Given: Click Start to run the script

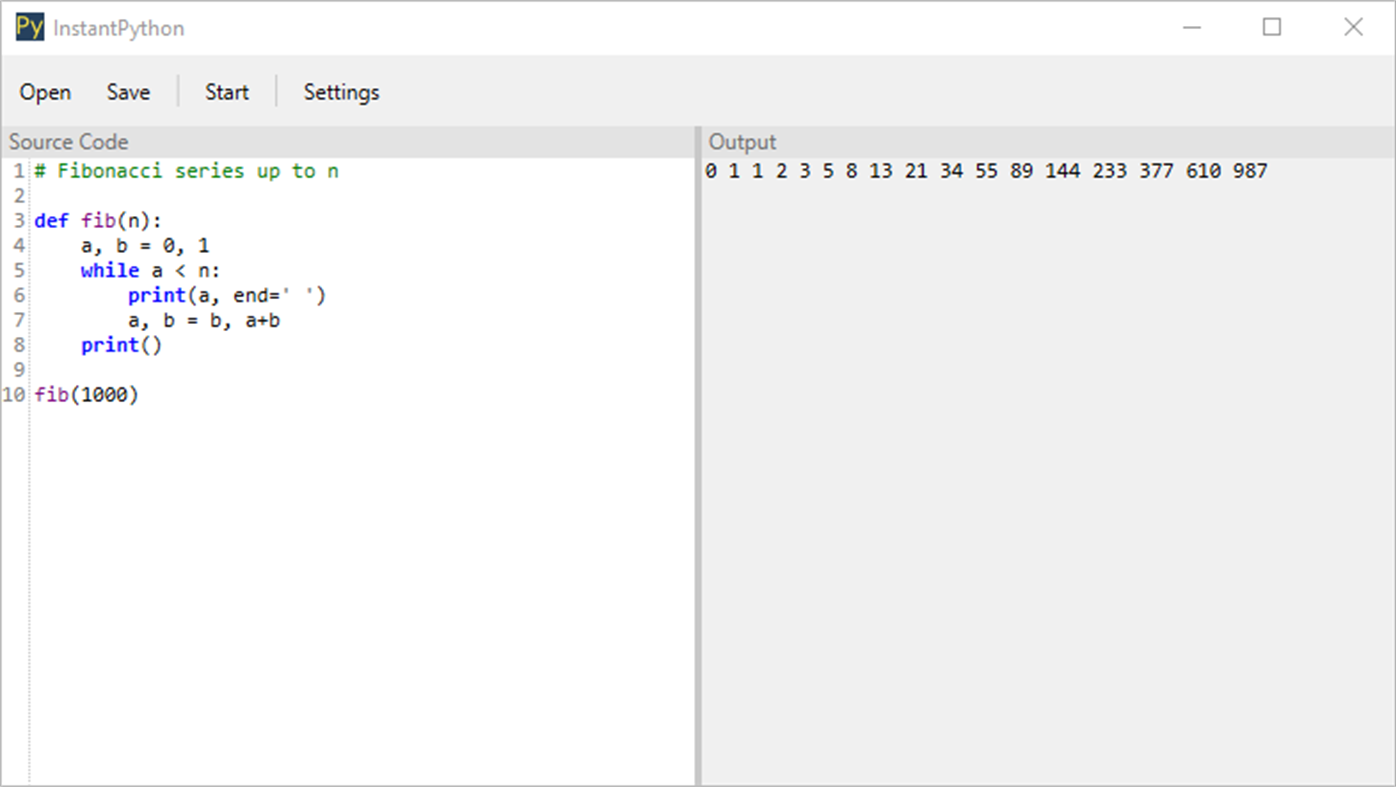Looking at the screenshot, I should click(226, 92).
